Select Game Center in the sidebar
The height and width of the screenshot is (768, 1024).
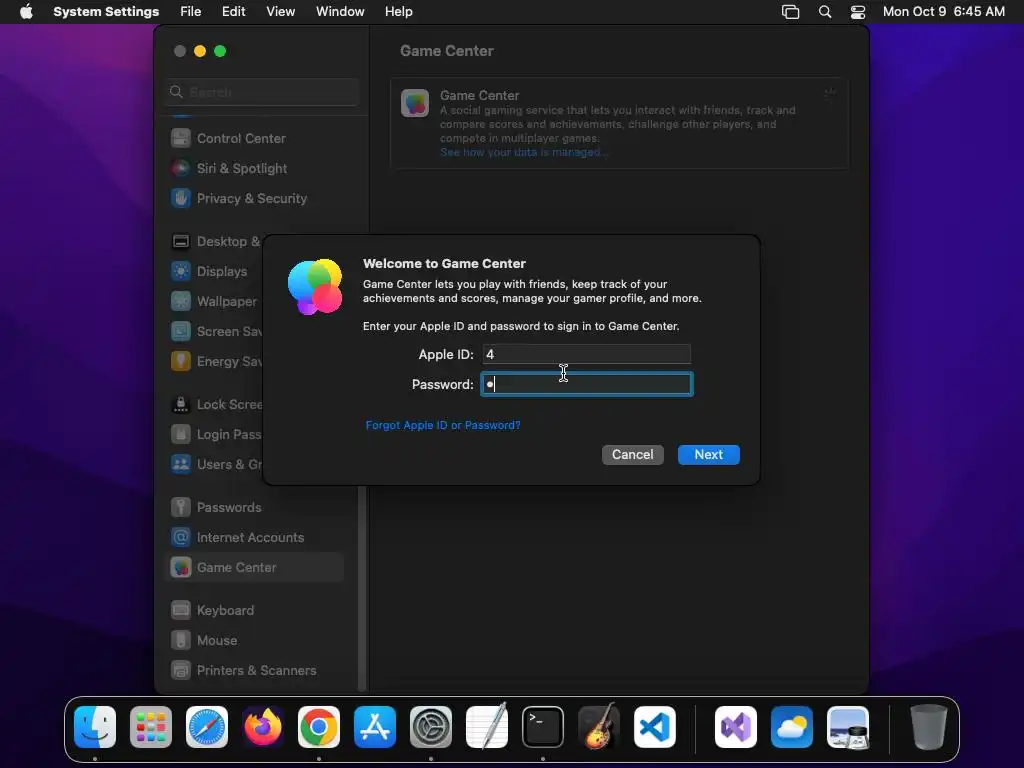(x=255, y=568)
